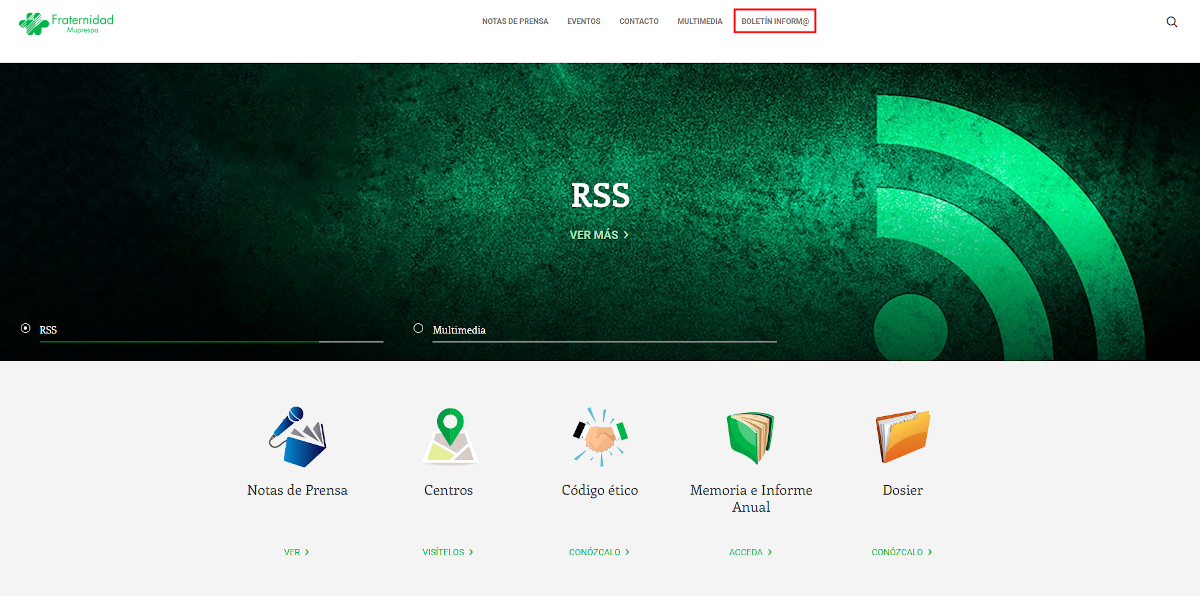Image resolution: width=1200 pixels, height=607 pixels.
Task: Click the Notas de Prensa card title
Action: 297,491
